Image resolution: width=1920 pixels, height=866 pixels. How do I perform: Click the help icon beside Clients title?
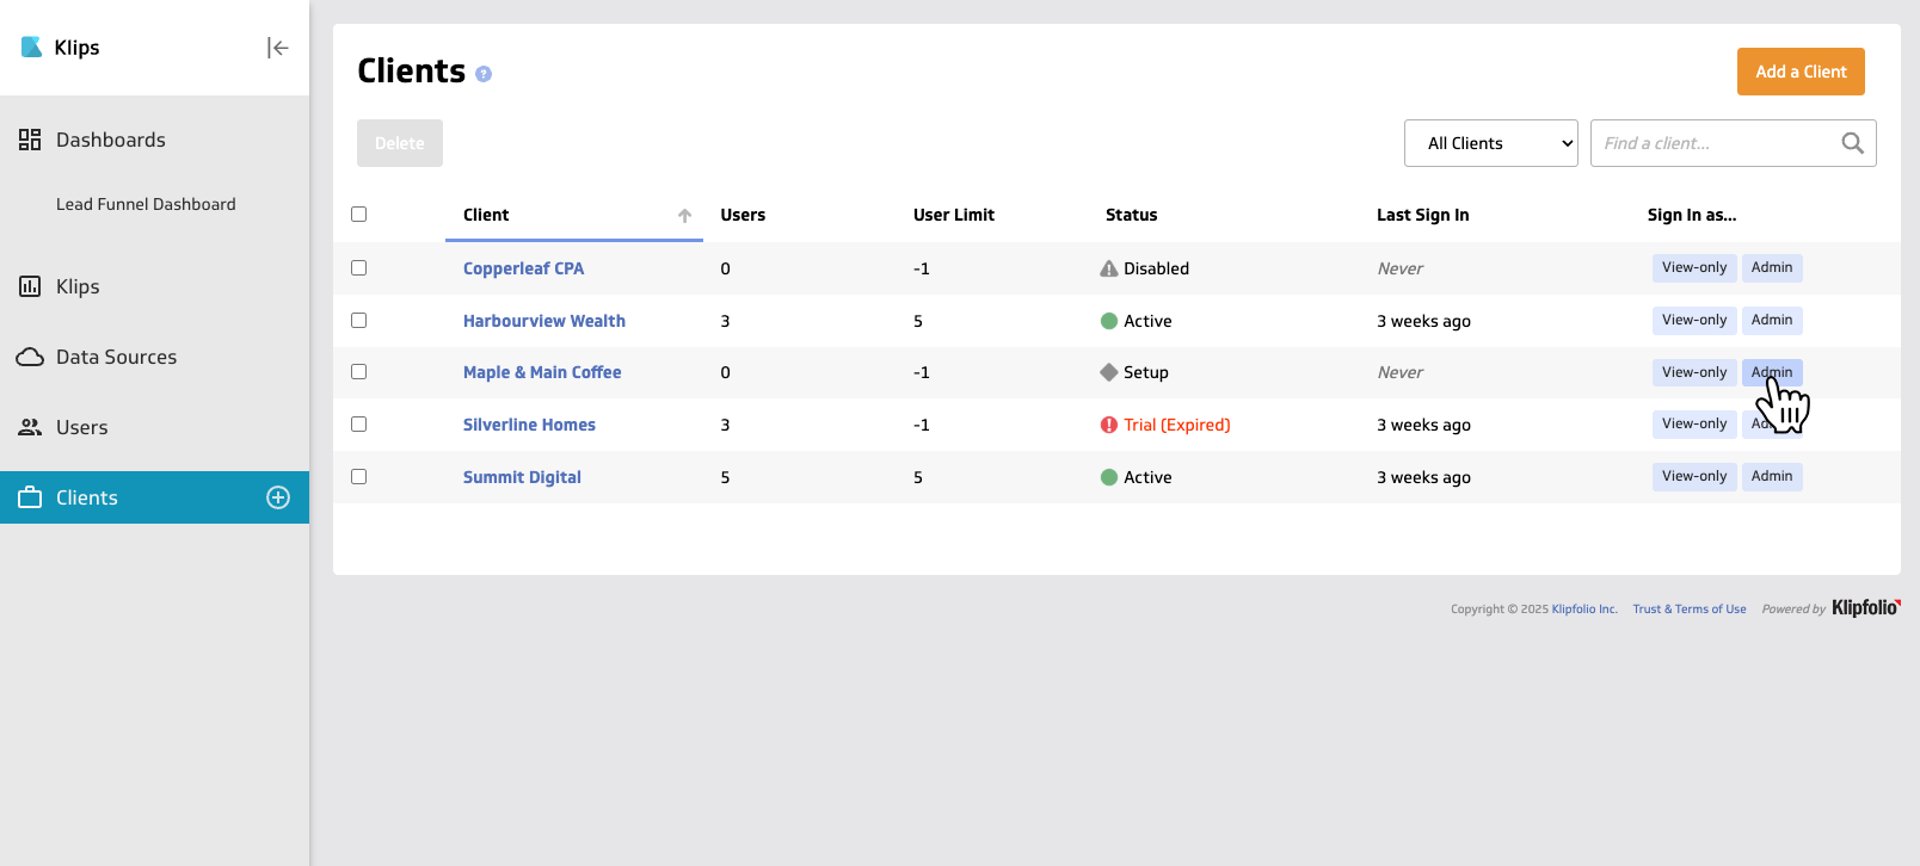(x=483, y=74)
